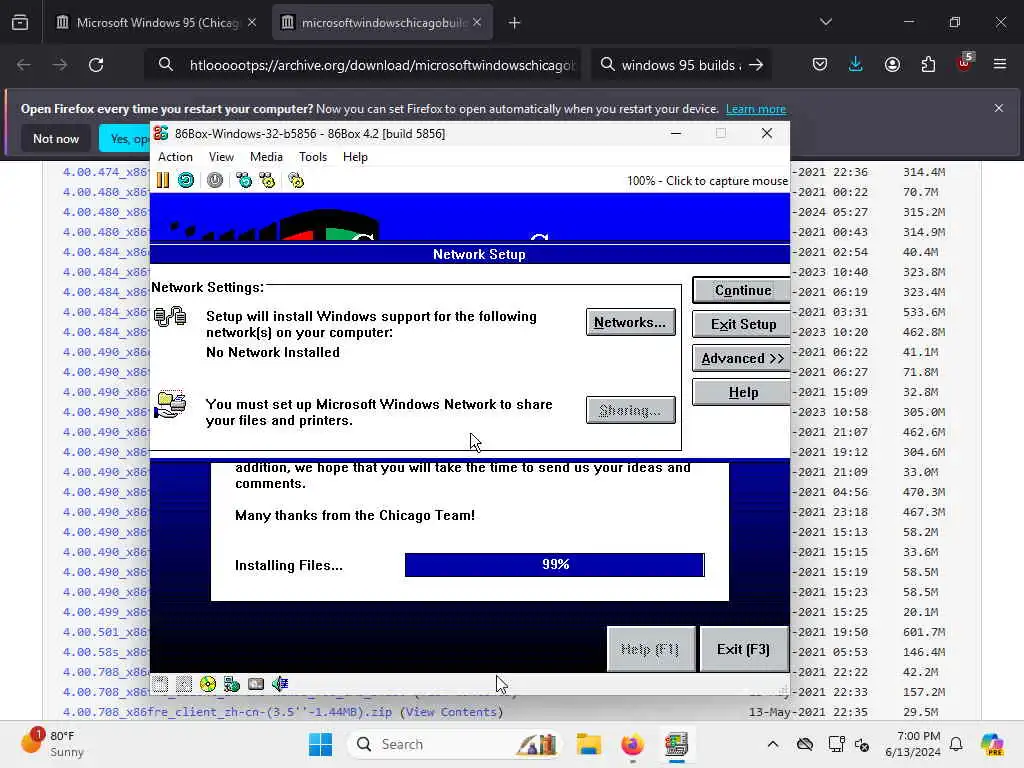Open the 86Box settings gear icon
This screenshot has height=768, width=1024.
296,180
